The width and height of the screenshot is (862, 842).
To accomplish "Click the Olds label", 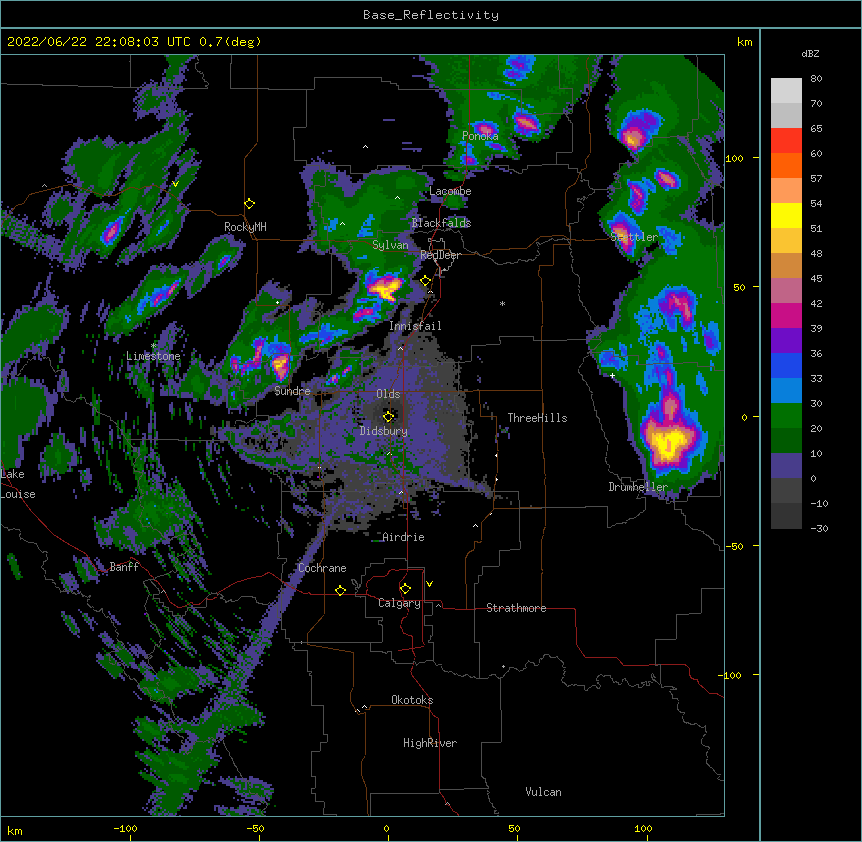I will tap(388, 394).
